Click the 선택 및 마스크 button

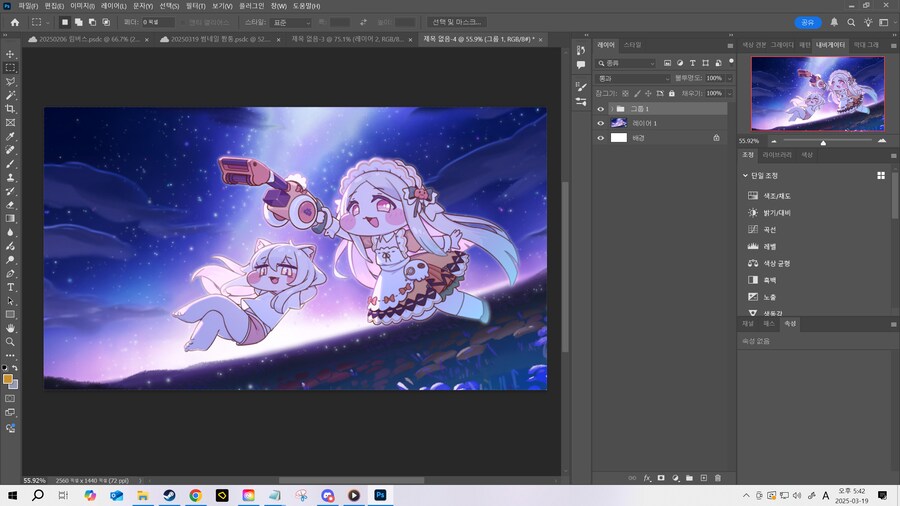click(x=457, y=22)
